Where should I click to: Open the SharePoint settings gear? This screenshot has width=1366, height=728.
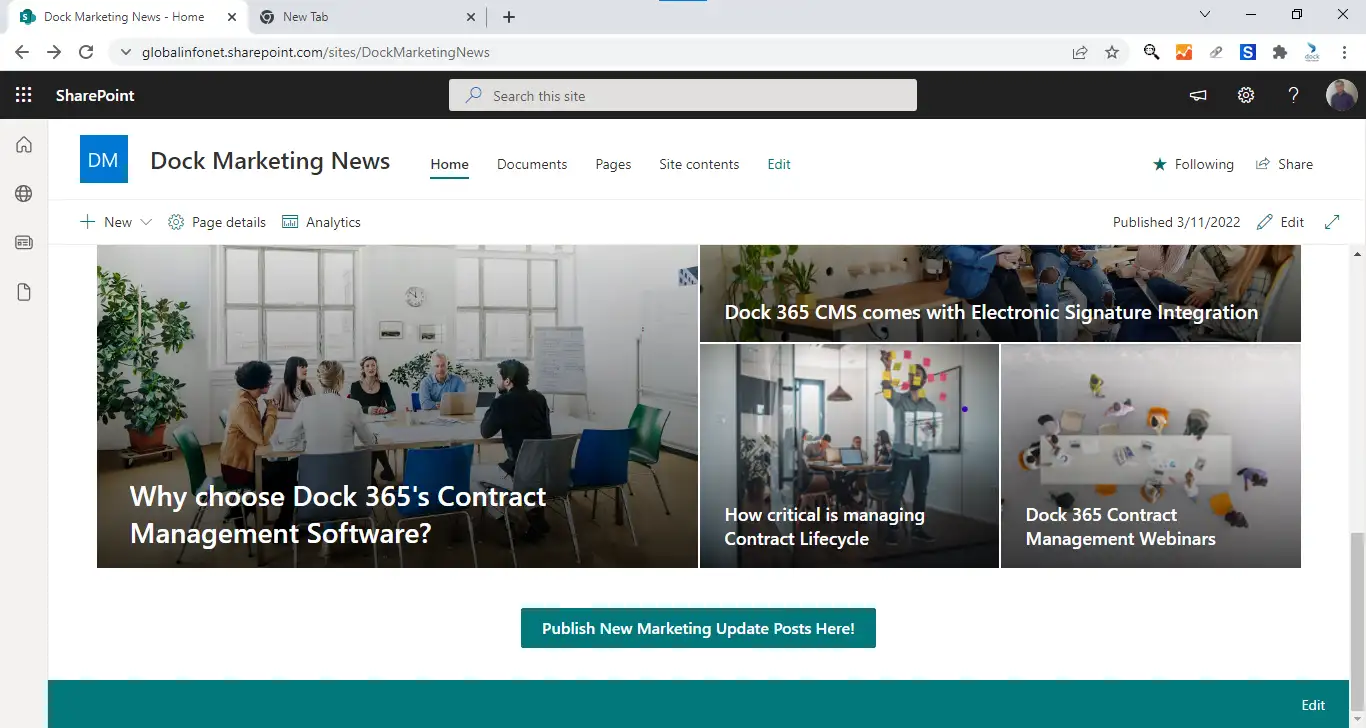pyautogui.click(x=1245, y=95)
